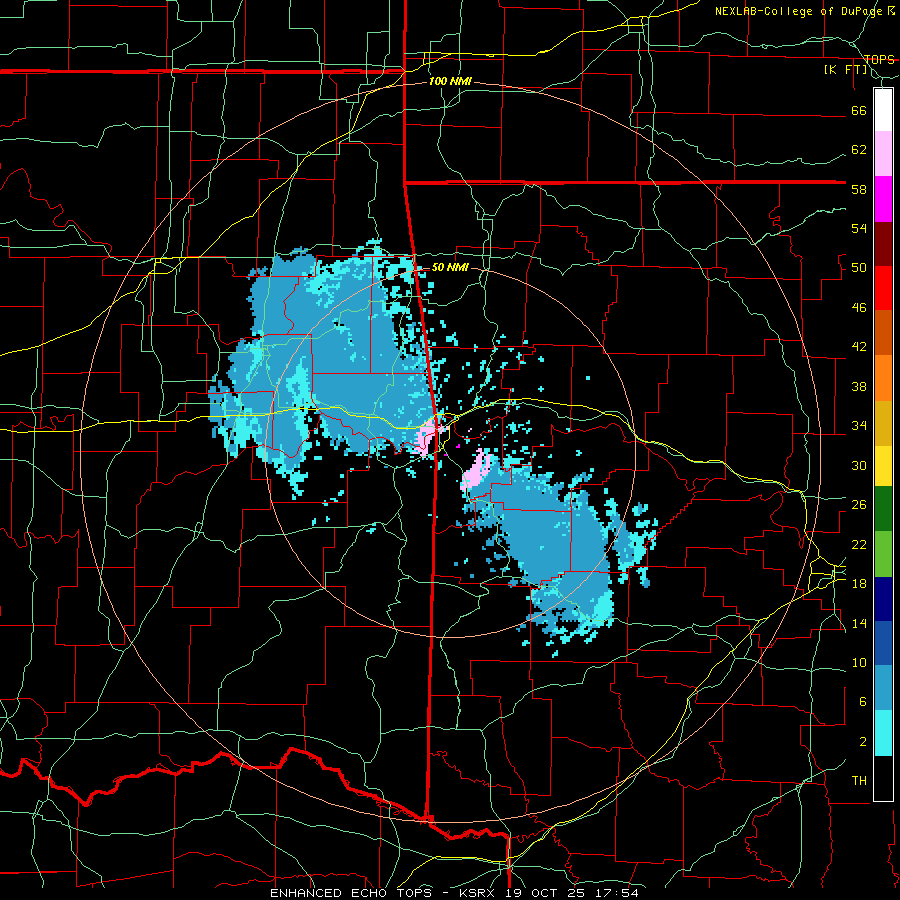Click the legend value '2'
Screen dimensions: 900x900
(x=863, y=741)
